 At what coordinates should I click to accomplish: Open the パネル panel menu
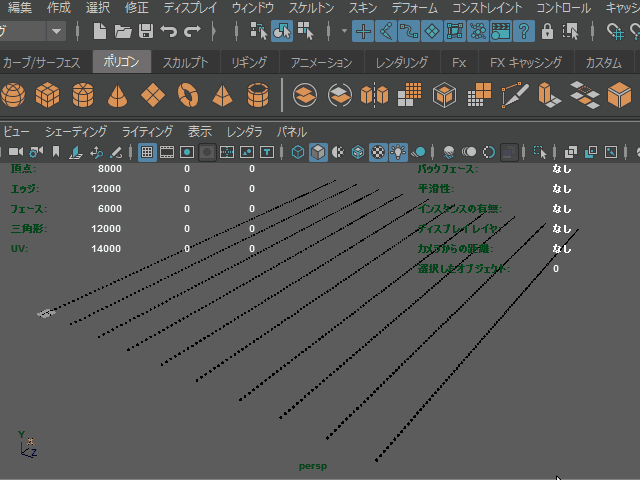(x=292, y=132)
